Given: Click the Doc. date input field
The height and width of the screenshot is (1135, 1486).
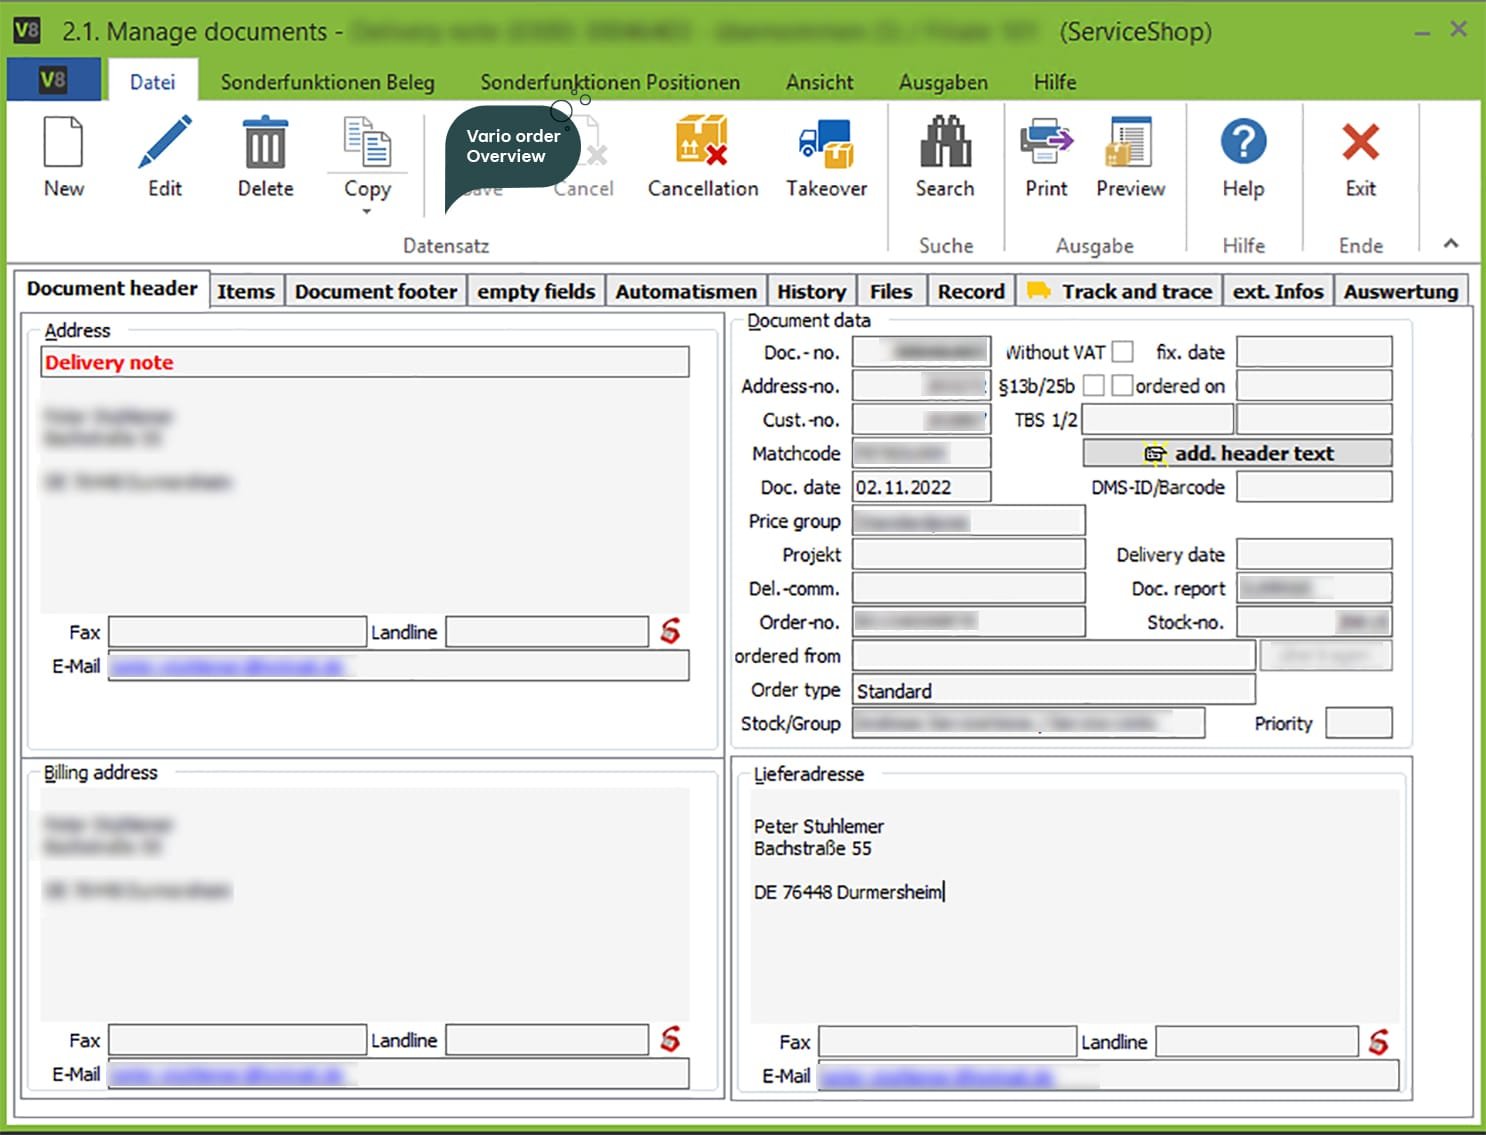Looking at the screenshot, I should 920,487.
